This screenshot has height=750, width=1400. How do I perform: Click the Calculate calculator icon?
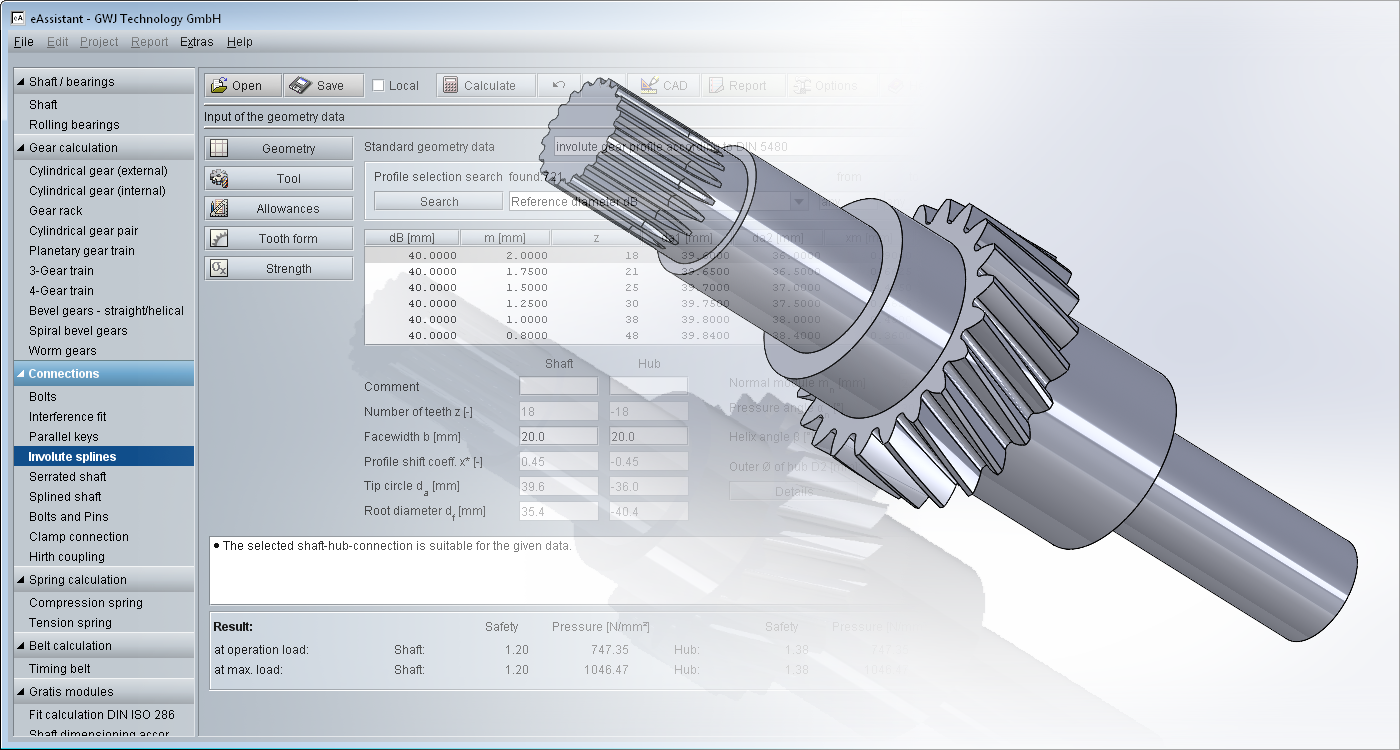click(450, 86)
